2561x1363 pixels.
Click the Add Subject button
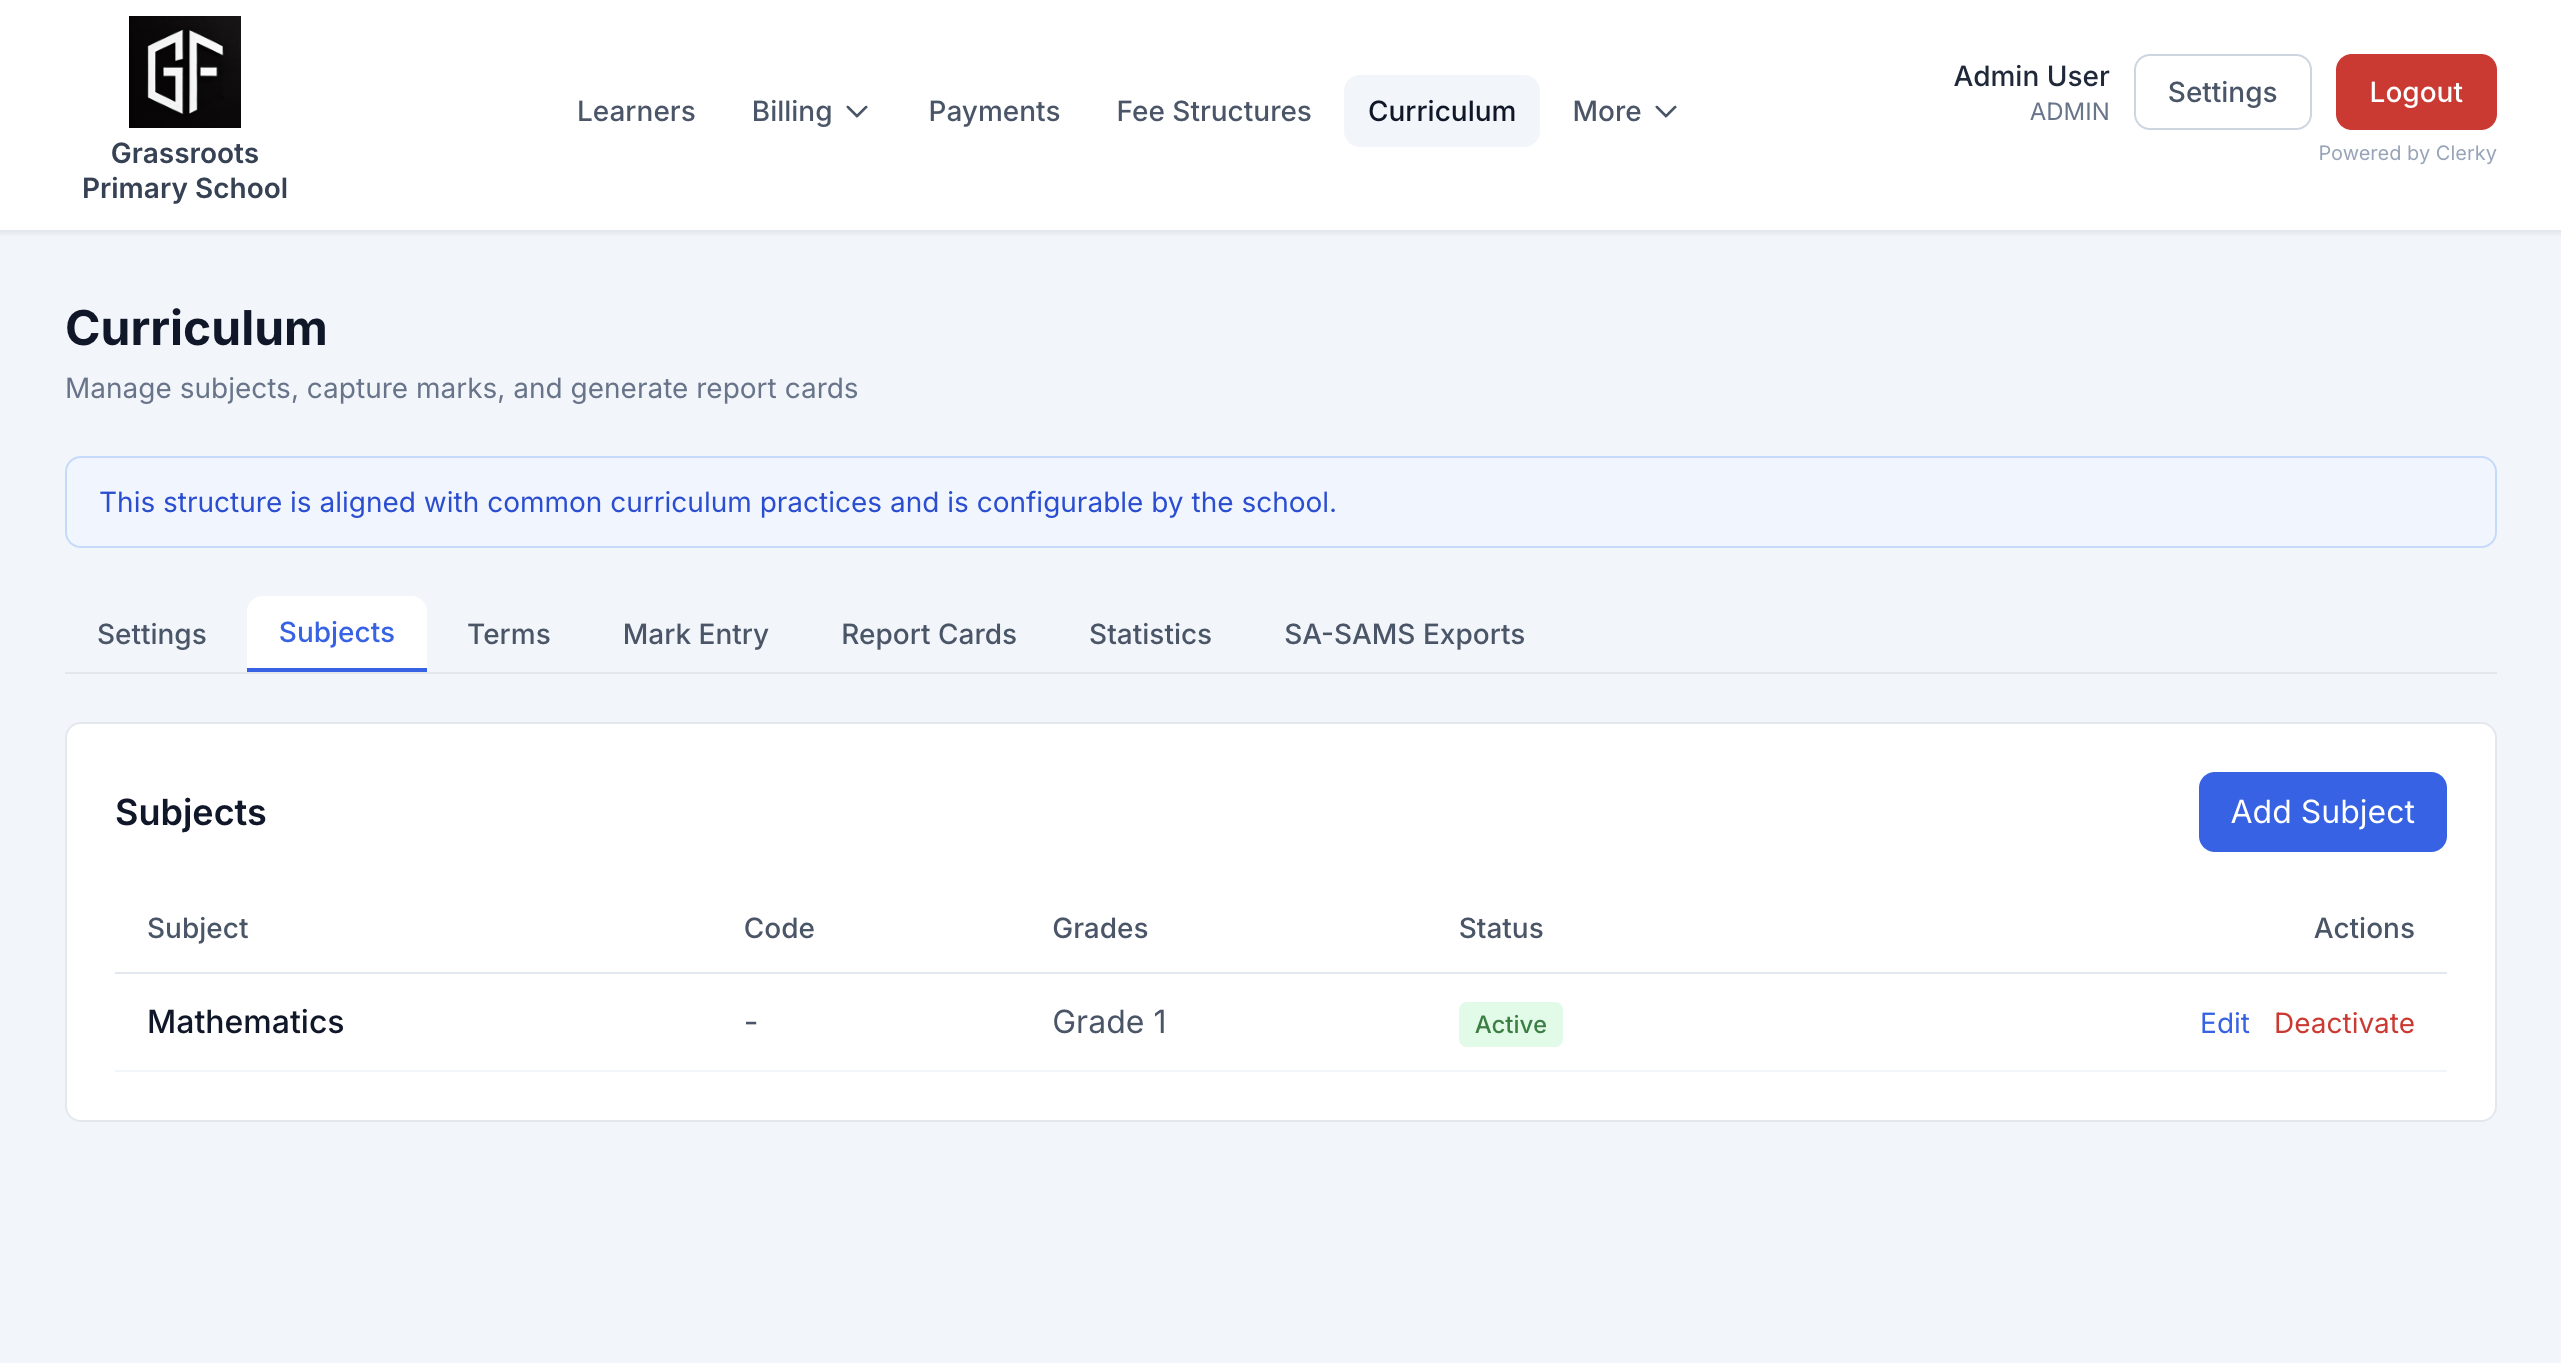tap(2322, 812)
